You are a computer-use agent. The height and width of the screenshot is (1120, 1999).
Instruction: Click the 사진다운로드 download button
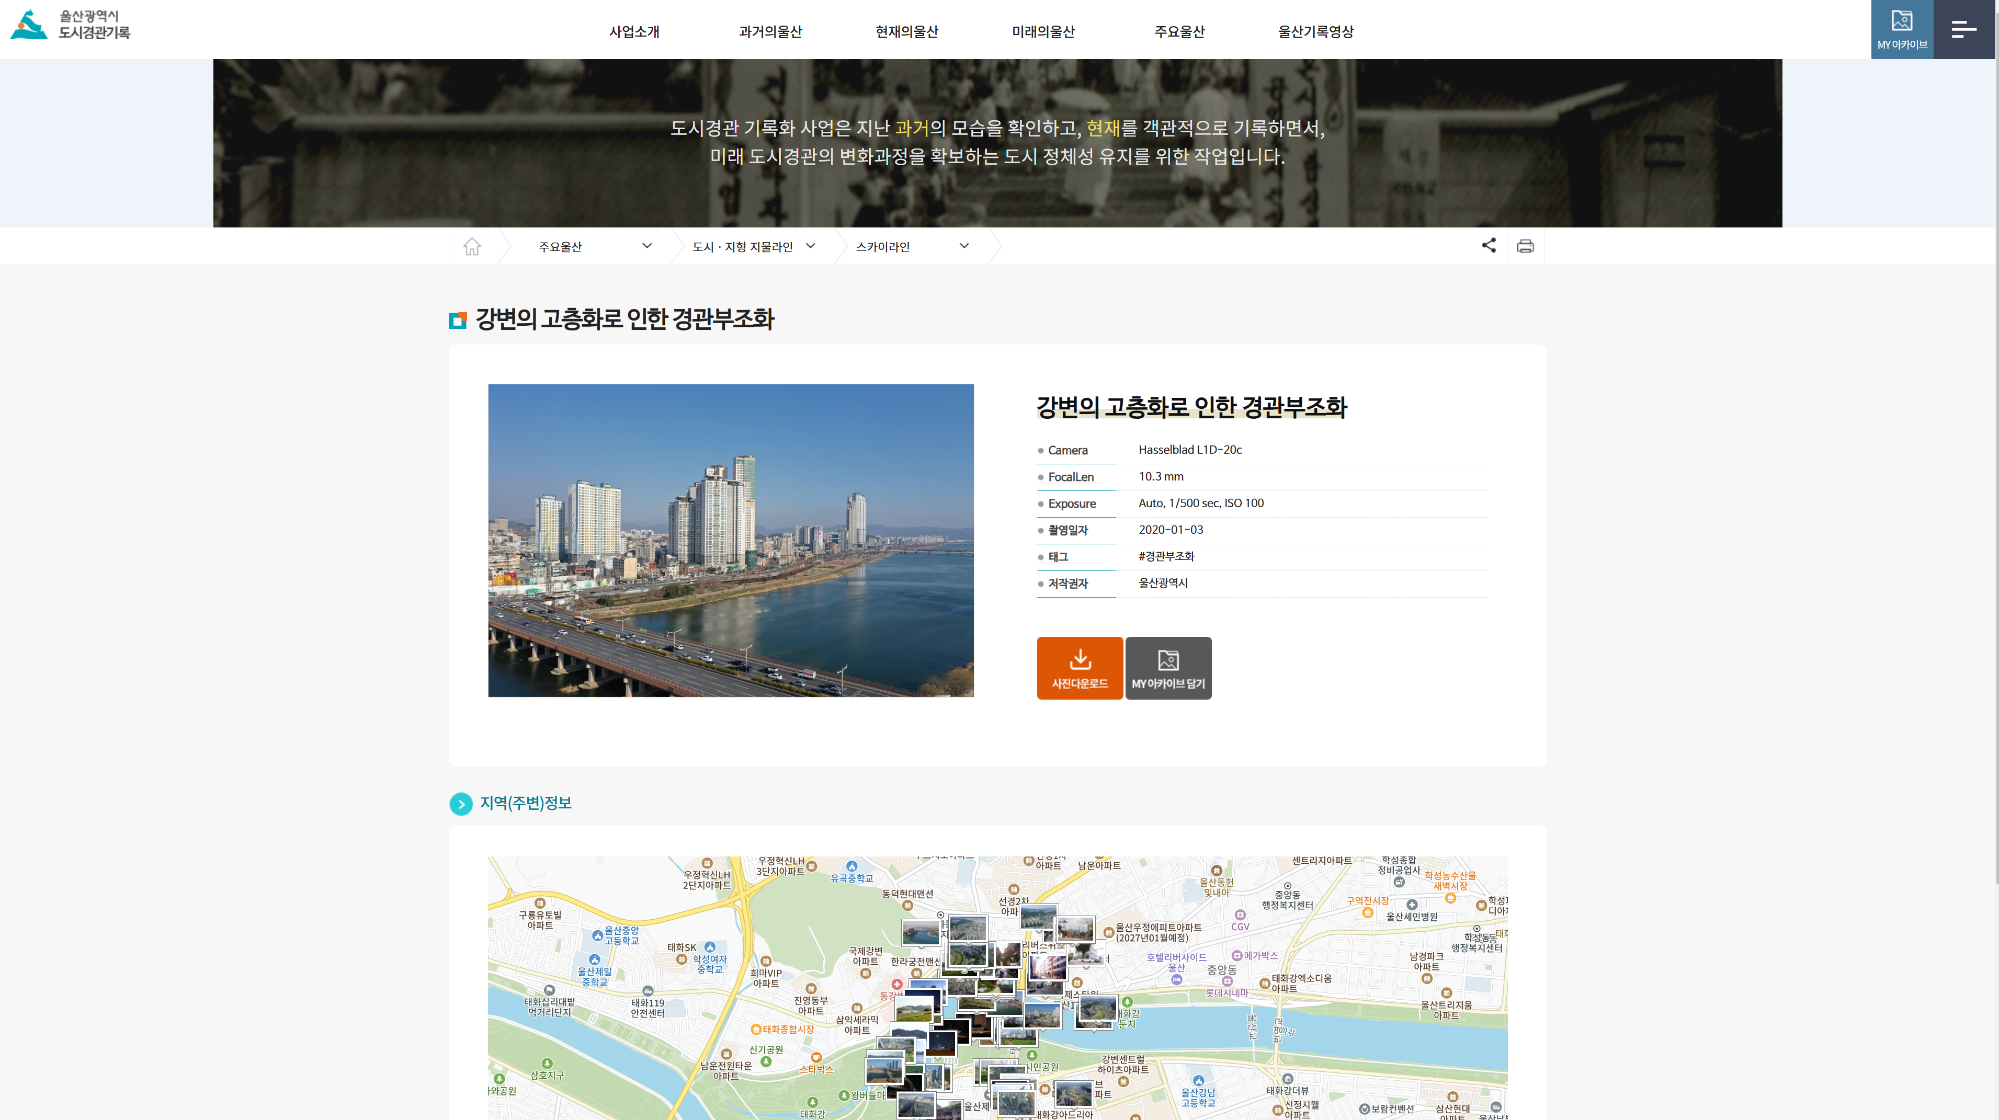(x=1079, y=668)
